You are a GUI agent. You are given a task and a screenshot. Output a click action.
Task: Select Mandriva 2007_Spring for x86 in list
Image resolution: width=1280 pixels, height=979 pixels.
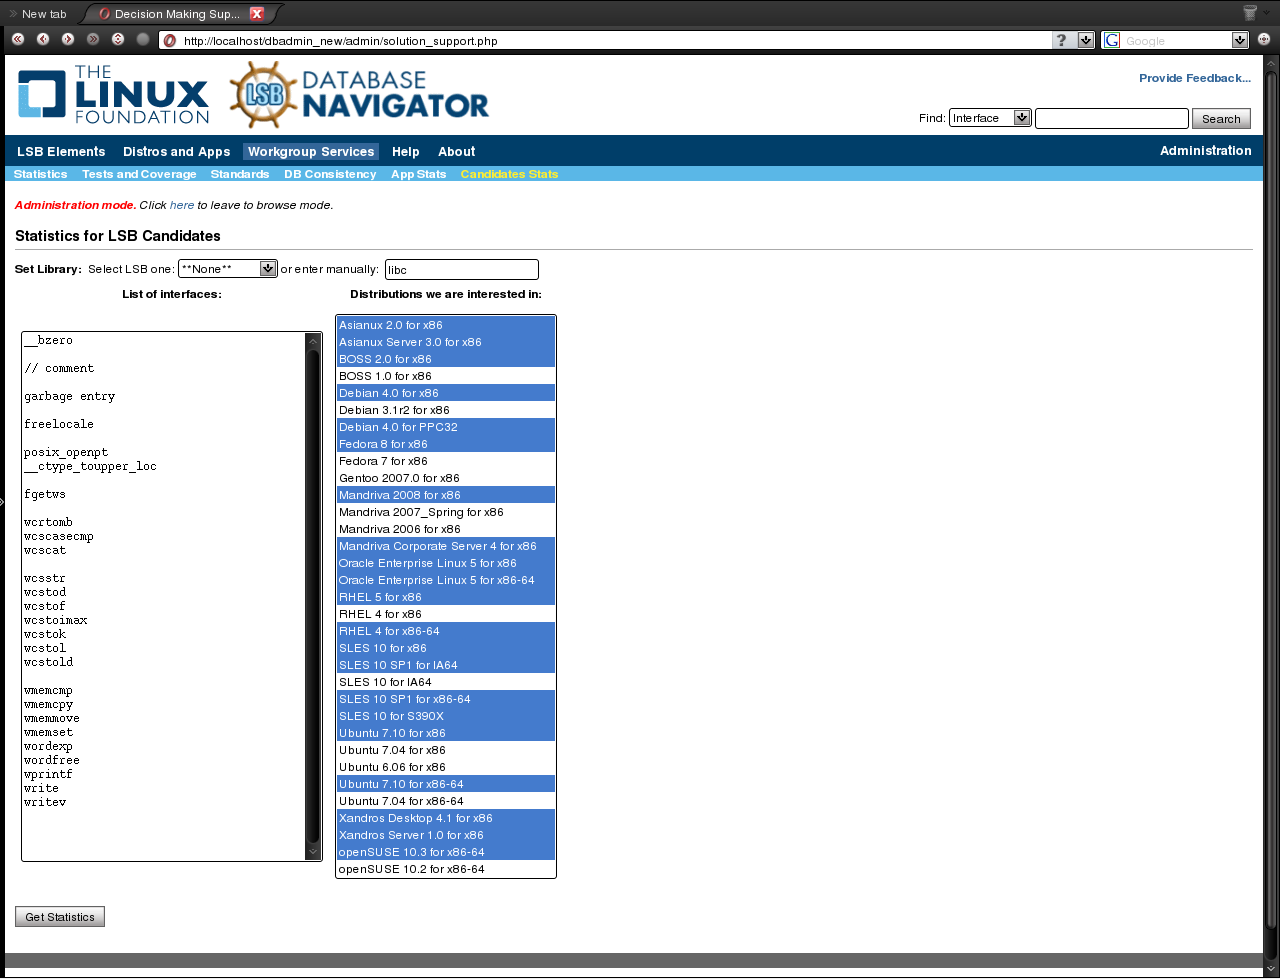(x=446, y=512)
